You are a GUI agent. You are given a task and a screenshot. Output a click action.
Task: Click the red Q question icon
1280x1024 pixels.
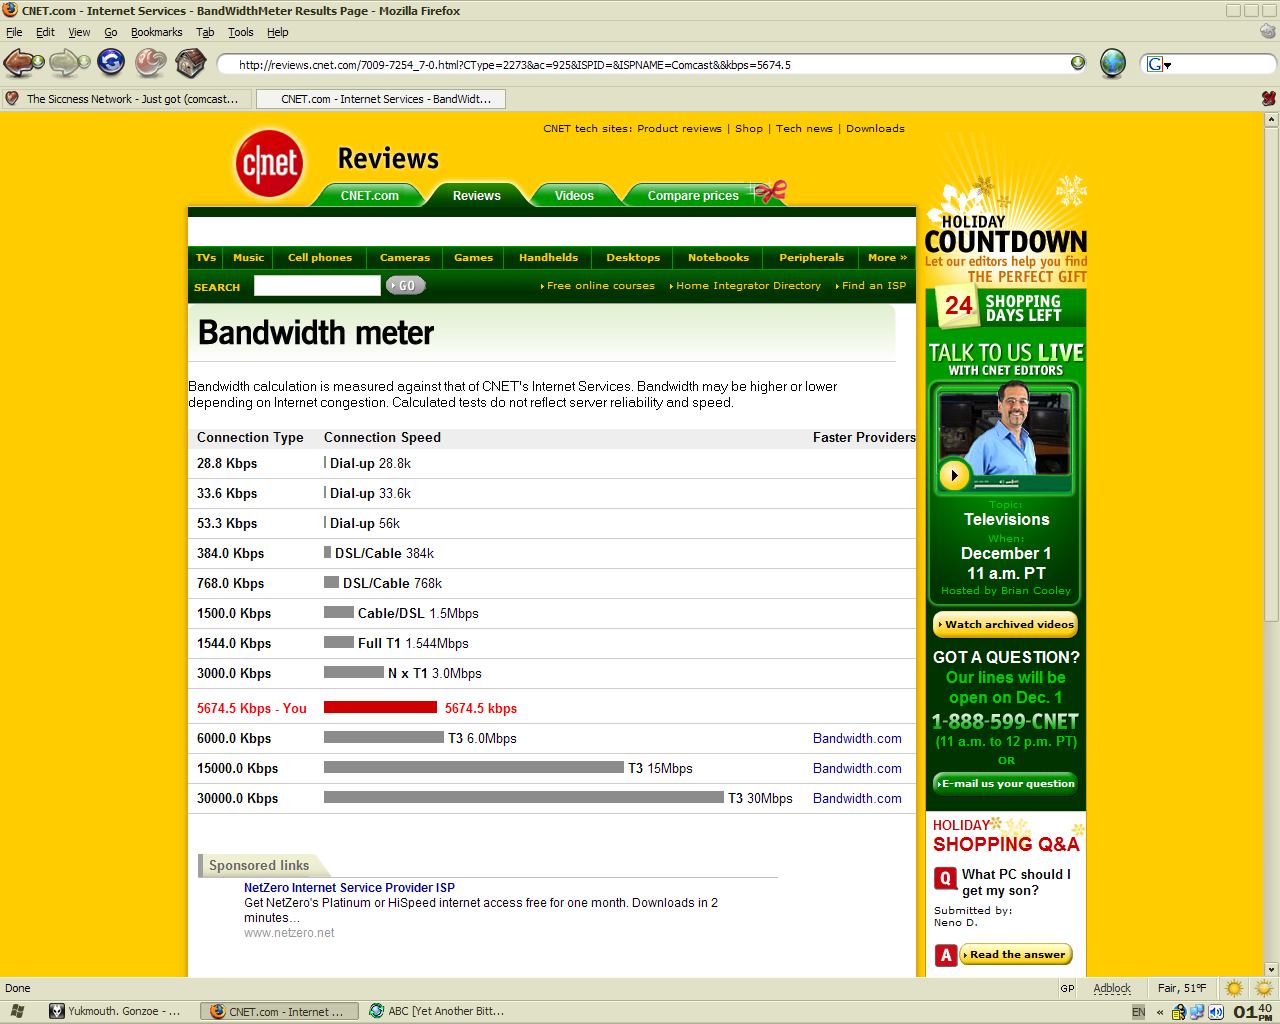[945, 878]
